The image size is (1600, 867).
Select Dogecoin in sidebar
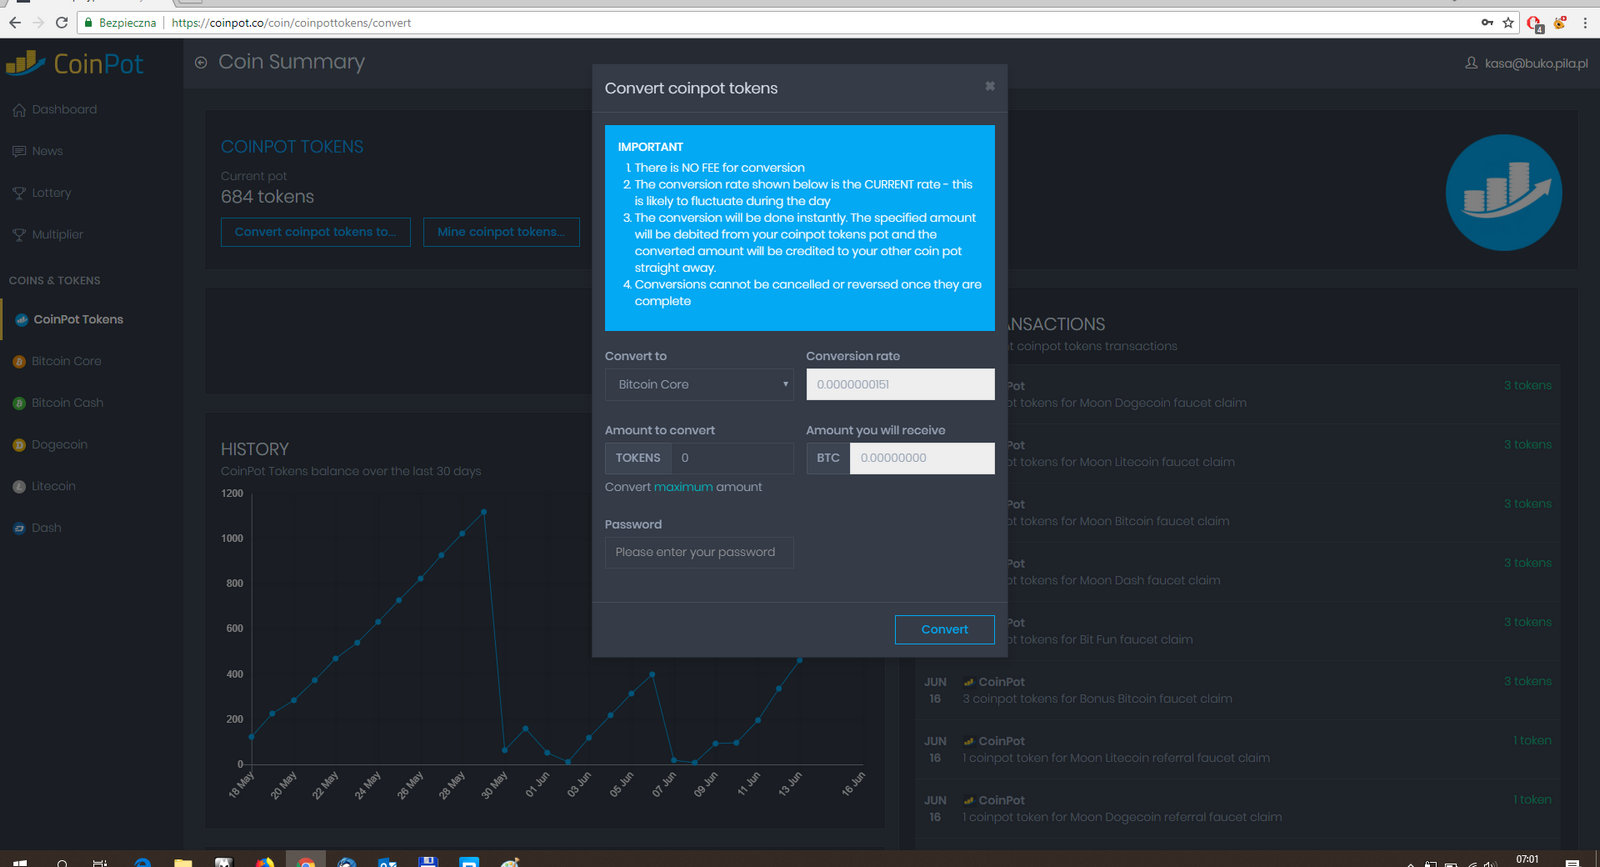pyautogui.click(x=59, y=445)
